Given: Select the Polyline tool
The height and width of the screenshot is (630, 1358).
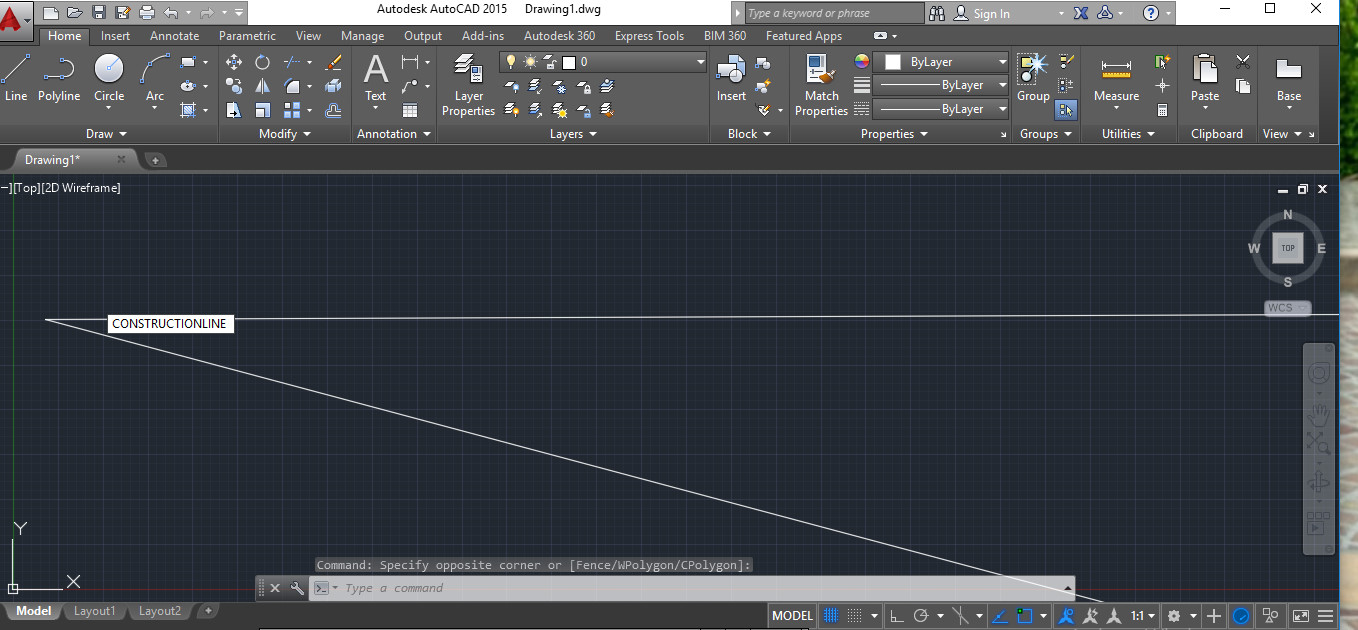Looking at the screenshot, I should click(59, 80).
